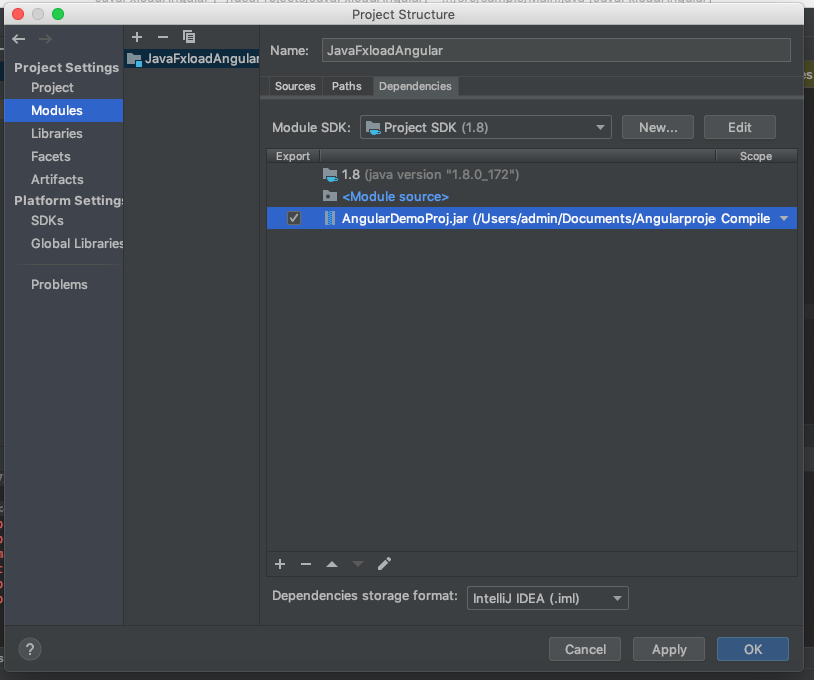Open Libraries settings
Screen dimensions: 814x680
point(57,133)
